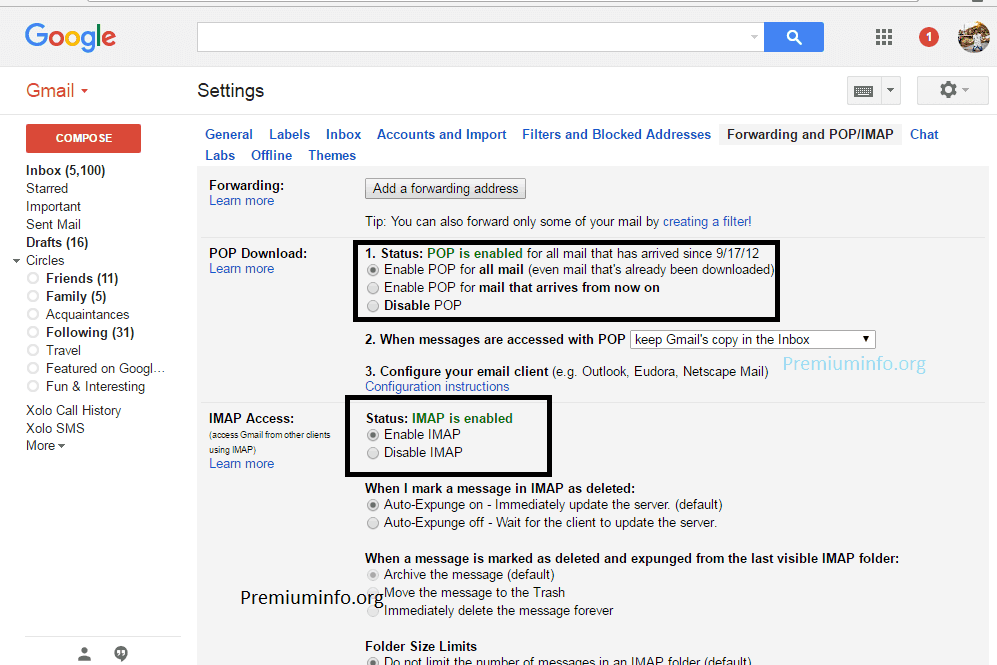Click the keyboard input tools icon
997x665 pixels.
862,90
